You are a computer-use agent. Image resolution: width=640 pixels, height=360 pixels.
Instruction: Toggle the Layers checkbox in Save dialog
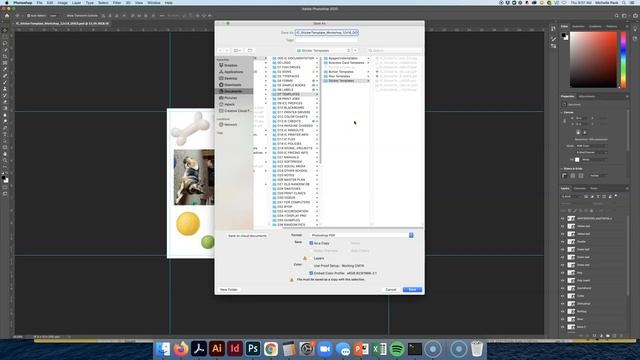[311, 258]
